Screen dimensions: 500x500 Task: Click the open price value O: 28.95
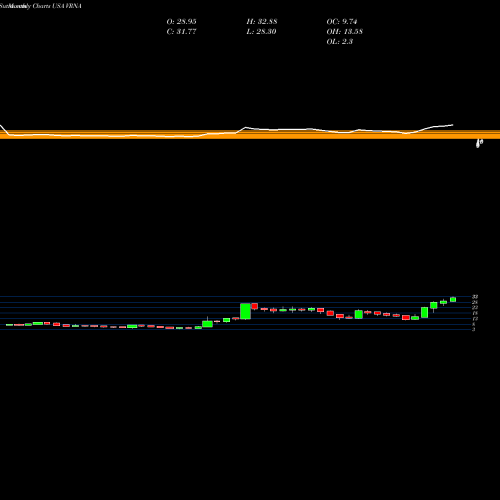181,22
